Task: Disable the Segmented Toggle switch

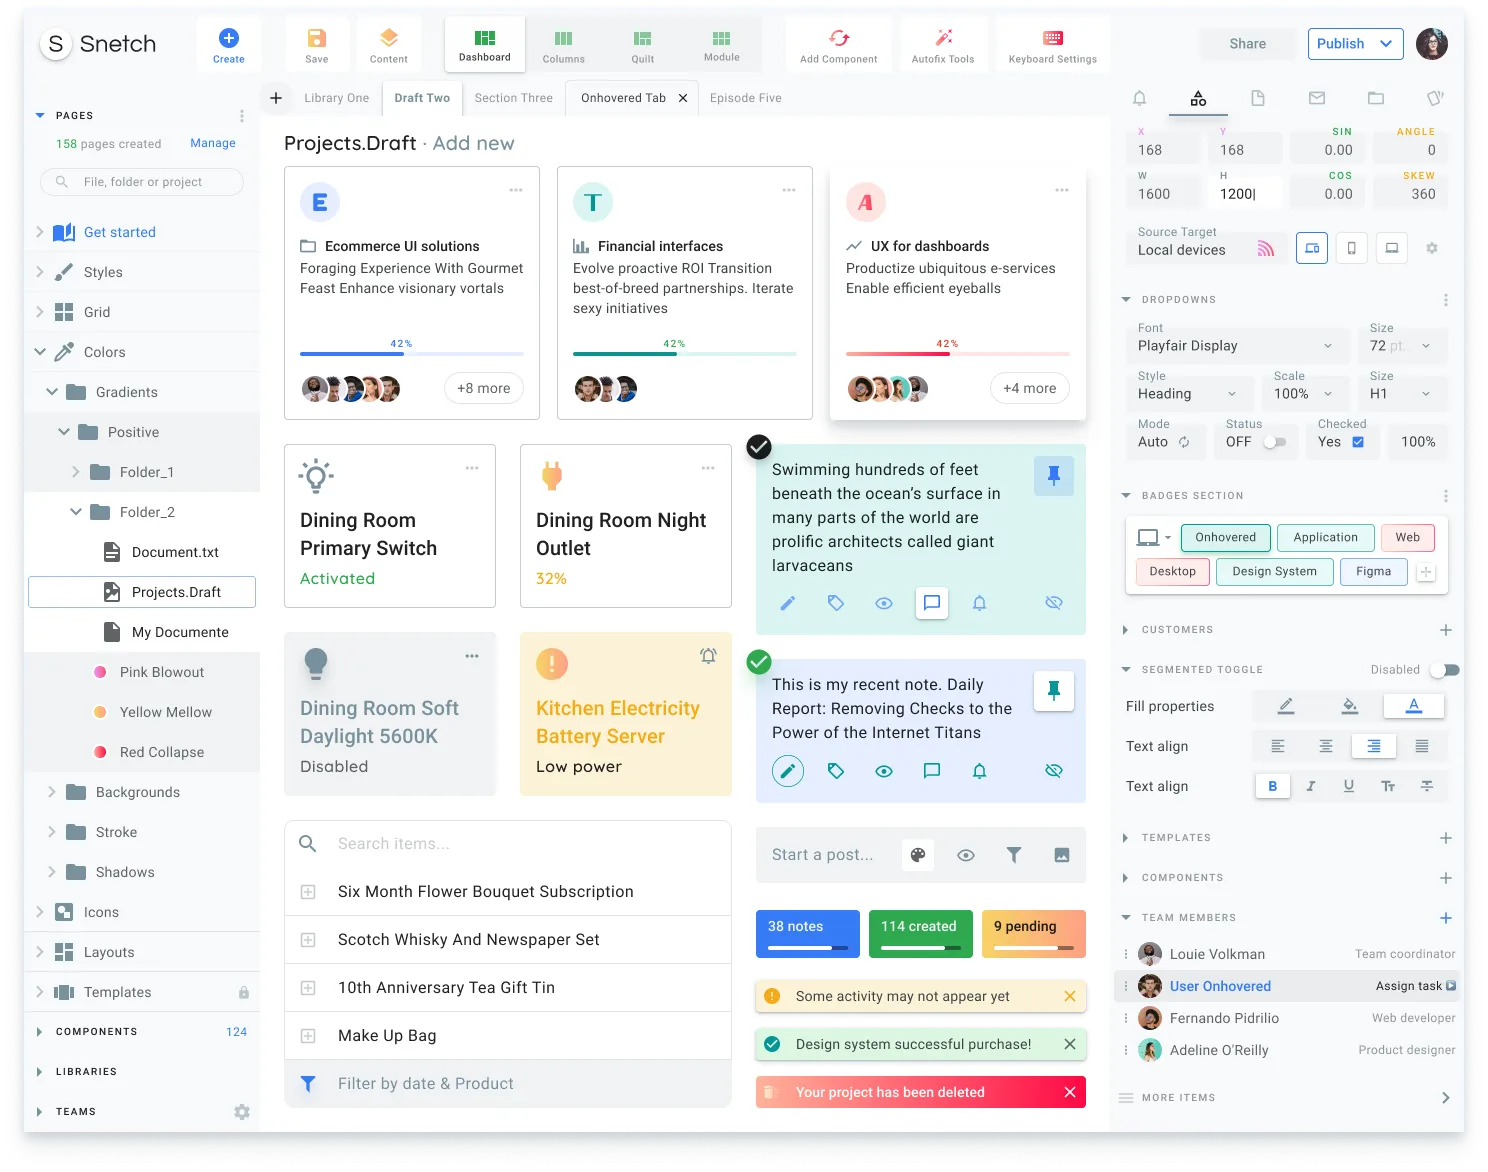Action: [x=1444, y=669]
